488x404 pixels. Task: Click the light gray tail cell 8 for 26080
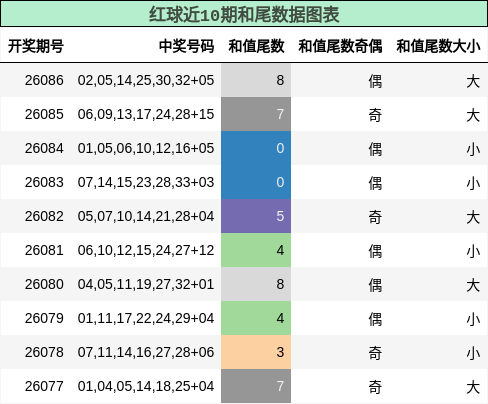pos(256,284)
